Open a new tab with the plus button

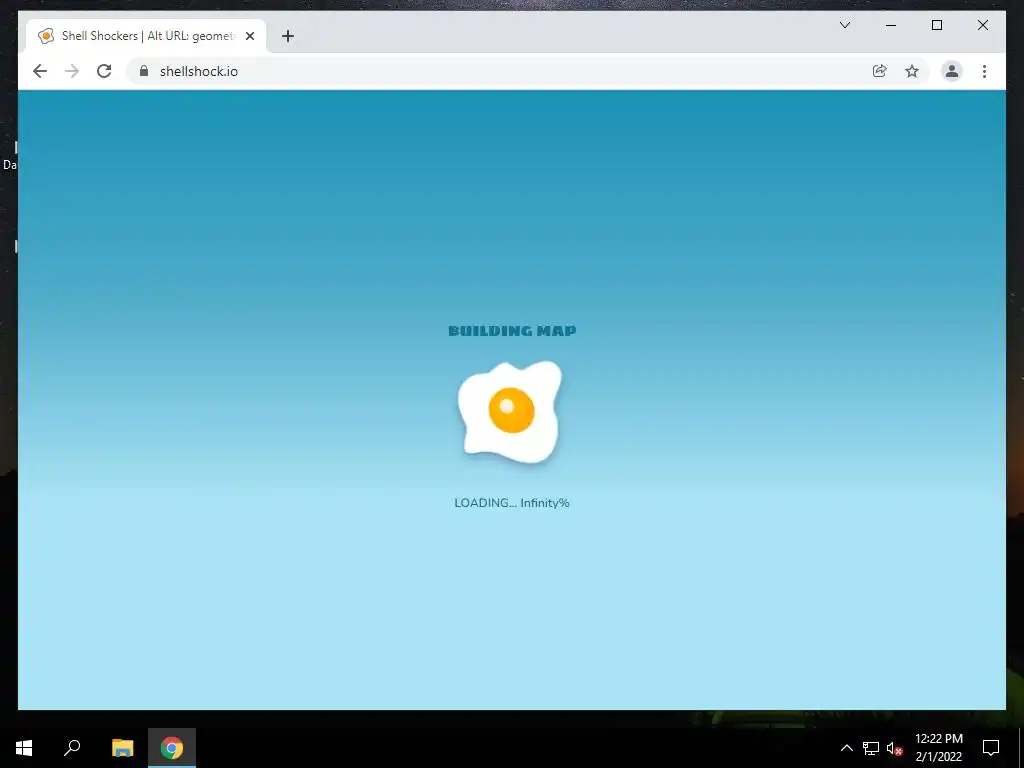click(x=288, y=36)
